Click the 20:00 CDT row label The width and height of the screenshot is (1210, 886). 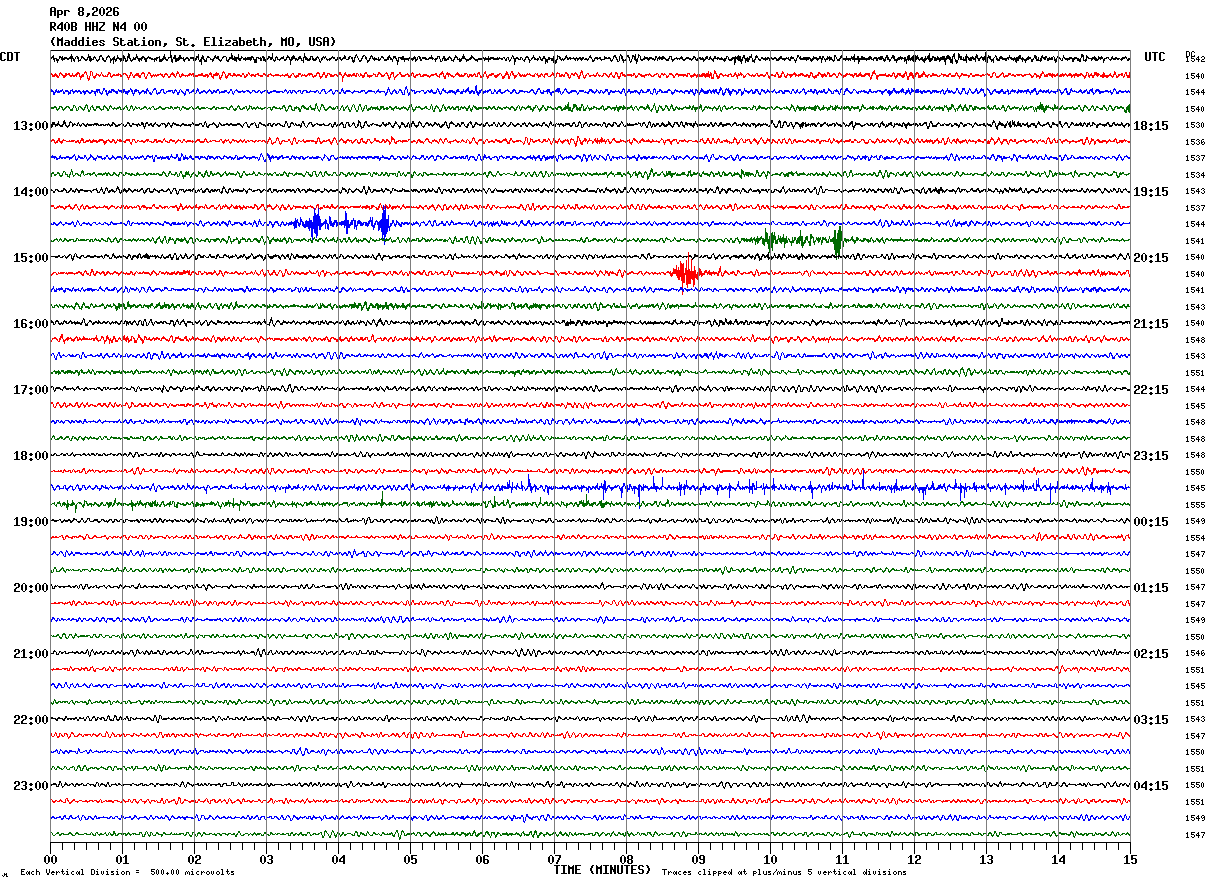click(30, 587)
